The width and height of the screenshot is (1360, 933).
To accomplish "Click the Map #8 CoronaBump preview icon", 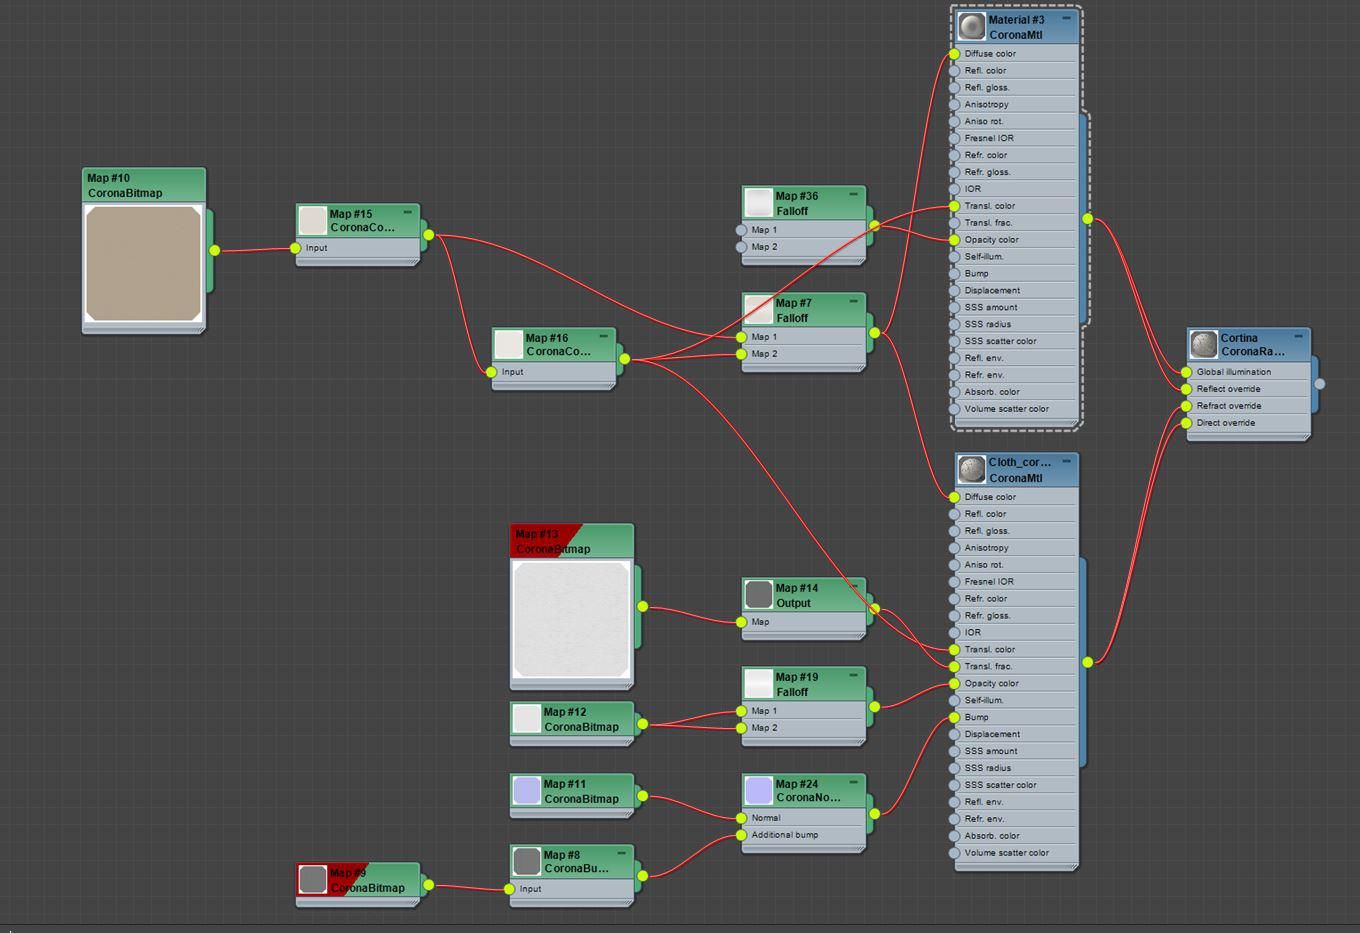I will pos(527,861).
